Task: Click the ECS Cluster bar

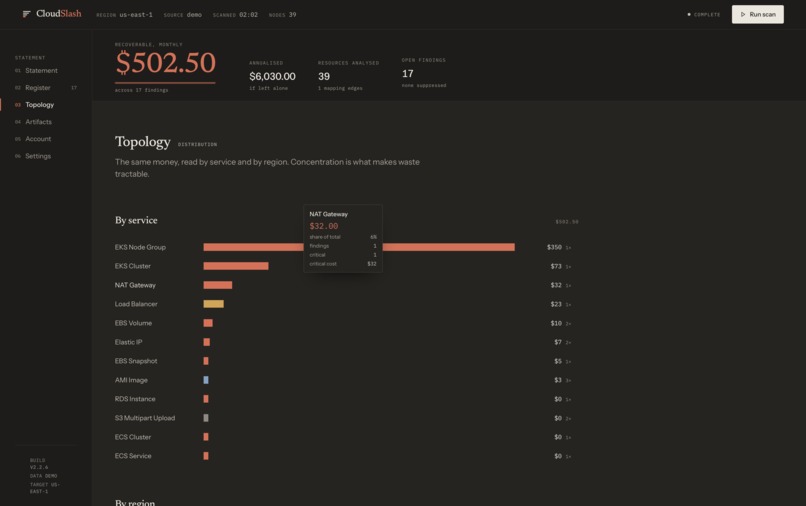Action: coord(206,437)
